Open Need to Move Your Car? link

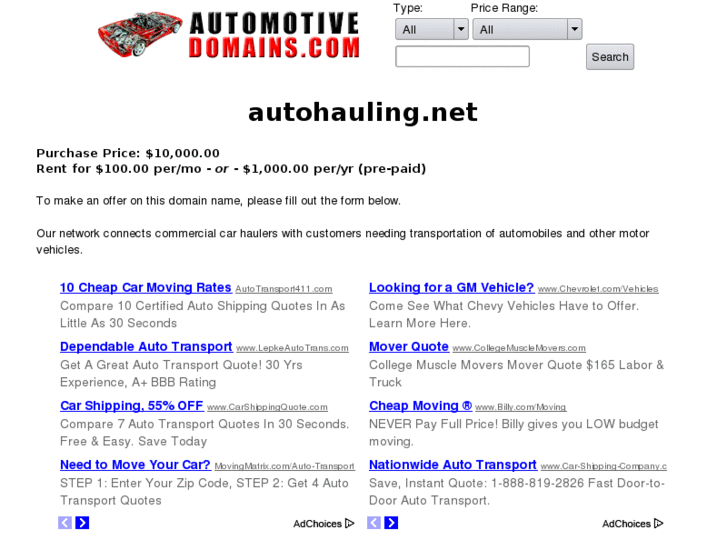(x=135, y=465)
